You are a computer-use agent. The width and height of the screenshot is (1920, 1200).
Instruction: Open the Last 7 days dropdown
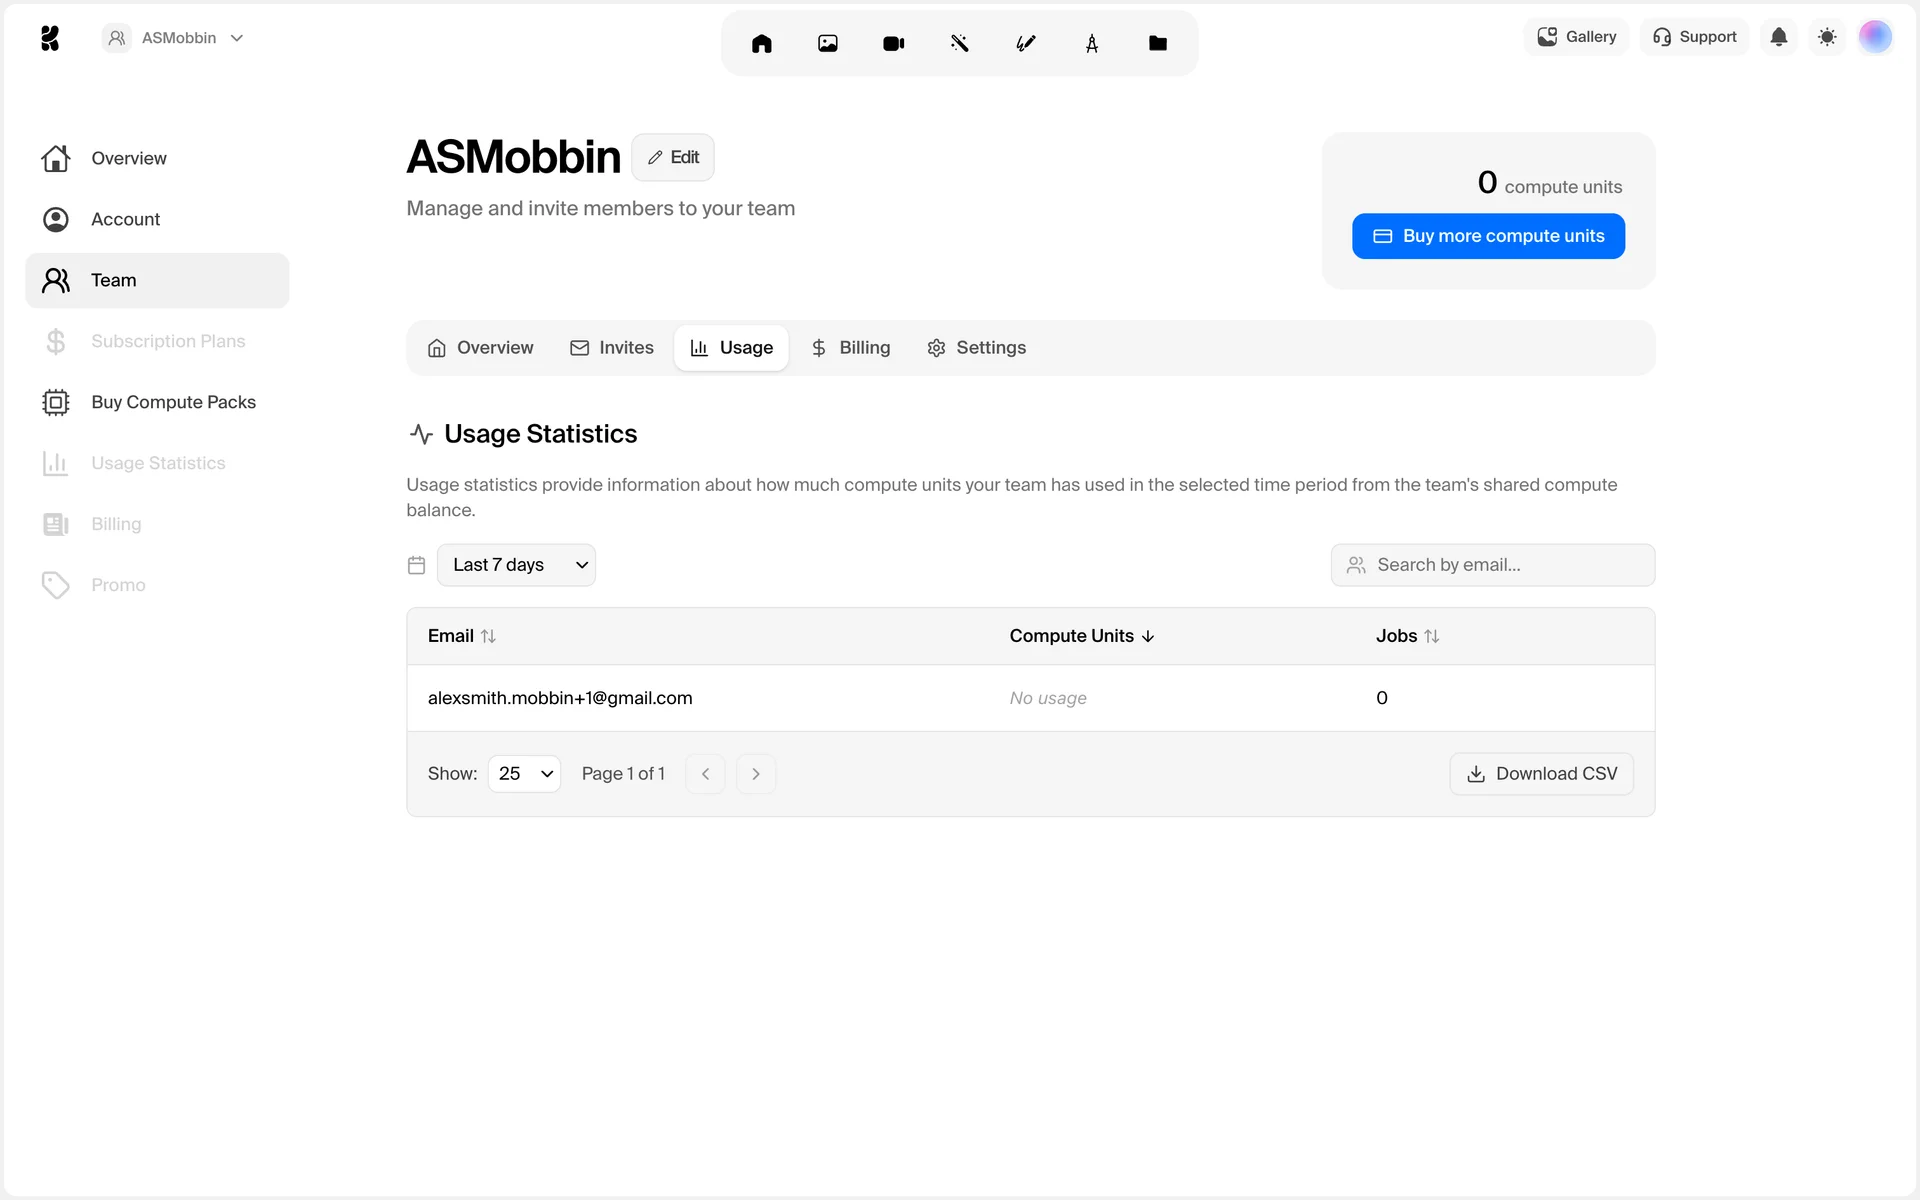click(516, 565)
